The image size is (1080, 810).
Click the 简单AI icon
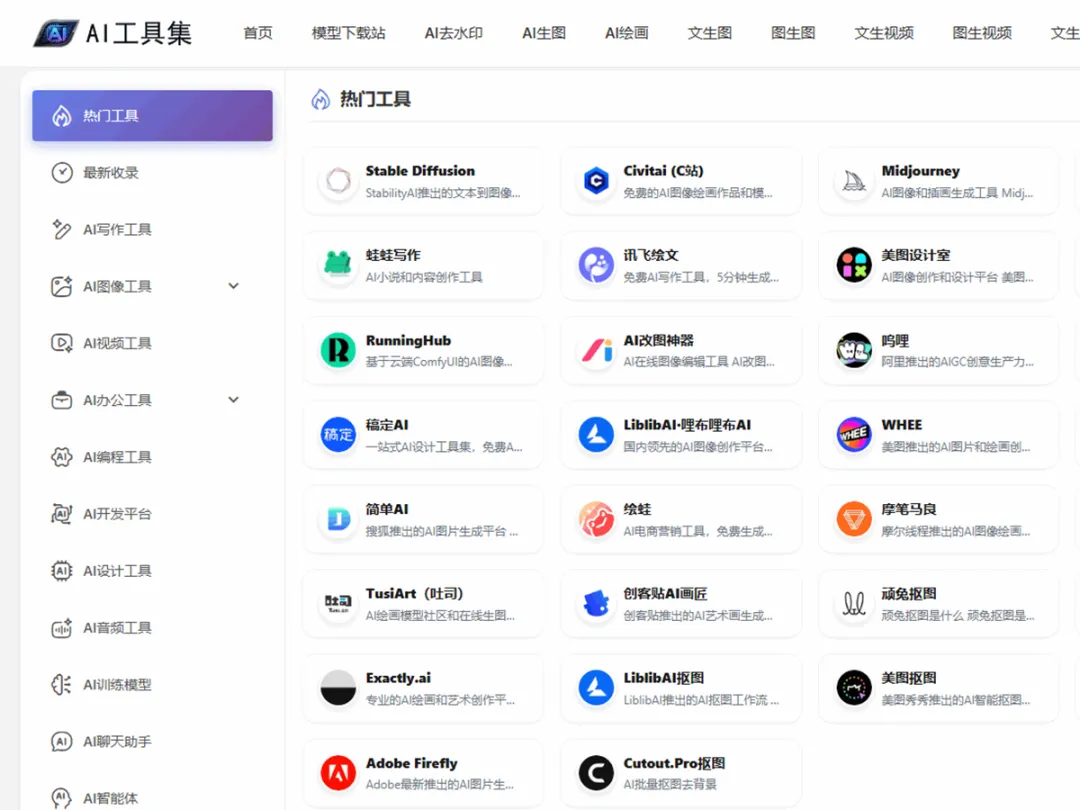(338, 519)
